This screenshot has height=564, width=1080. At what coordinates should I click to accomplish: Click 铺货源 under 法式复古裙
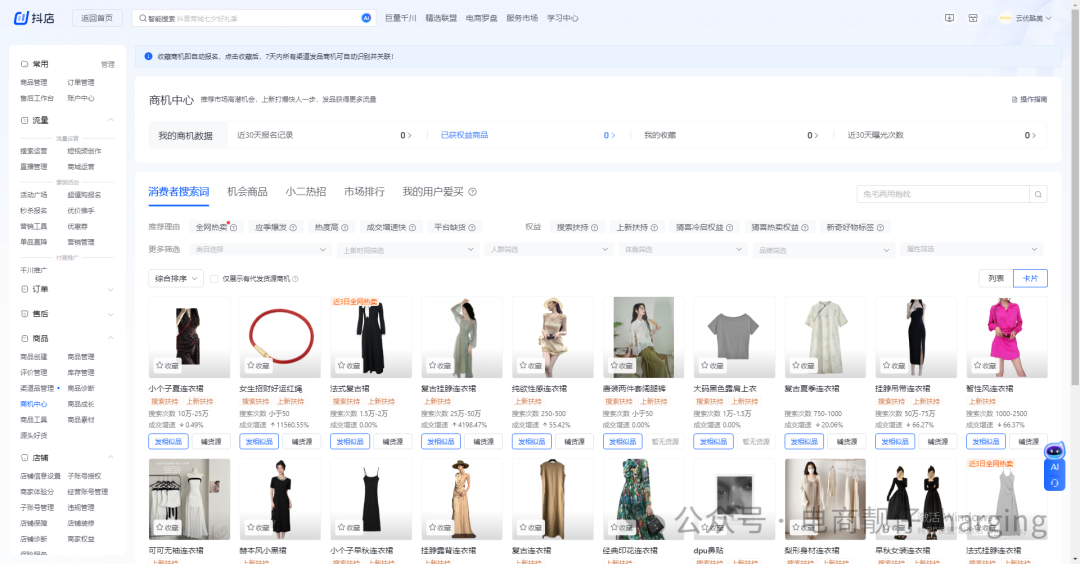pos(393,441)
